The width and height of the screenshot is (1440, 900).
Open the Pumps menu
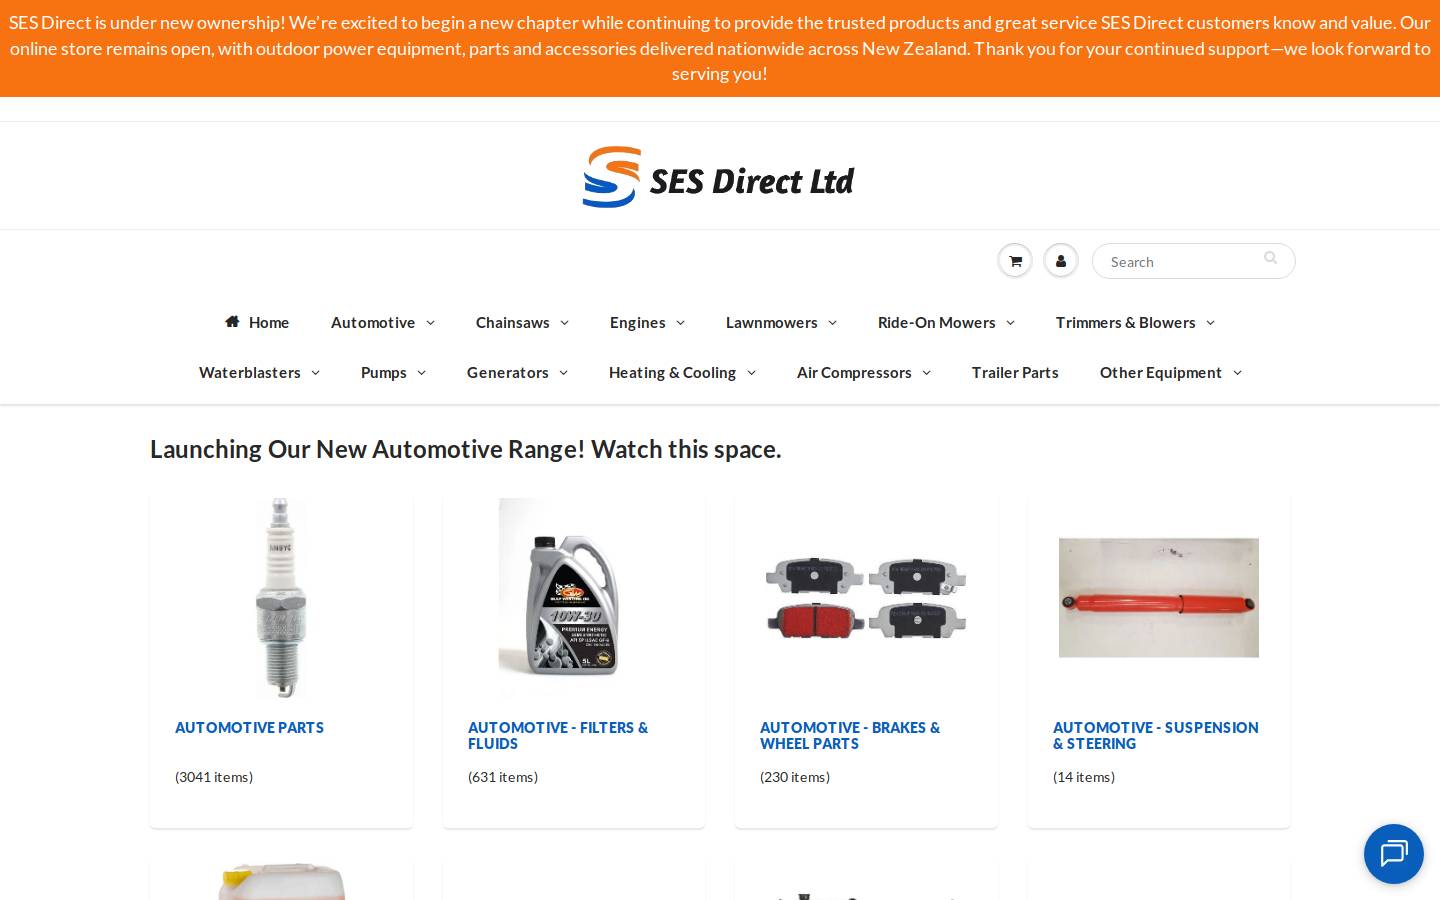(383, 372)
